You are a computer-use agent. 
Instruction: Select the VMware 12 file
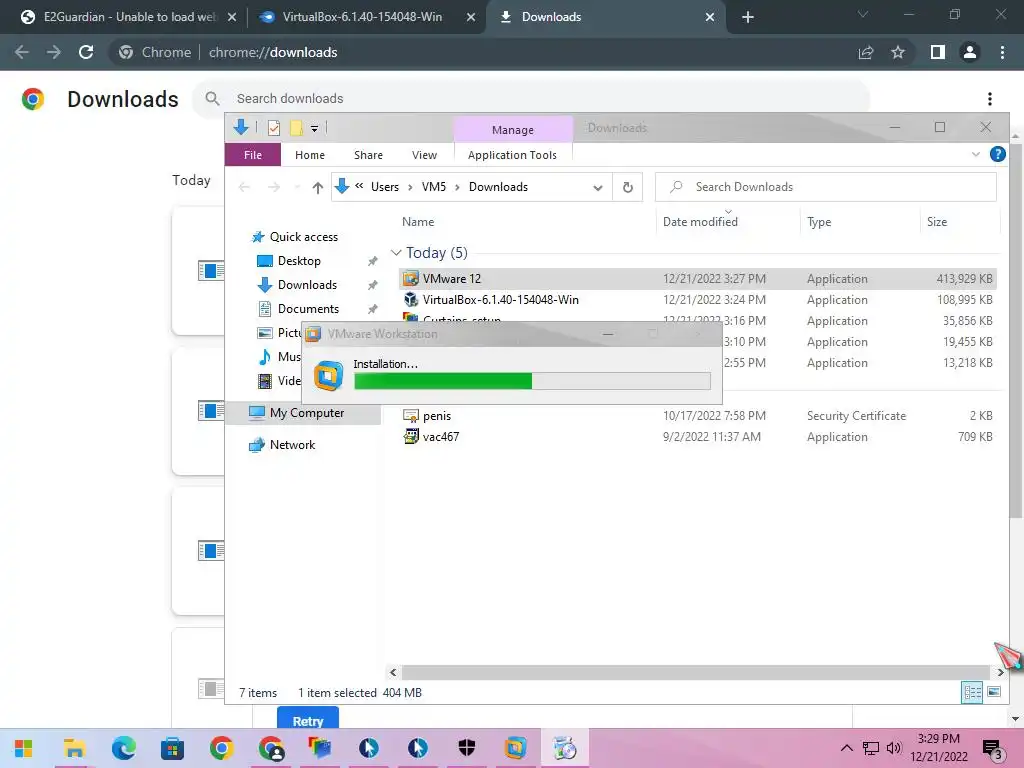(x=697, y=279)
